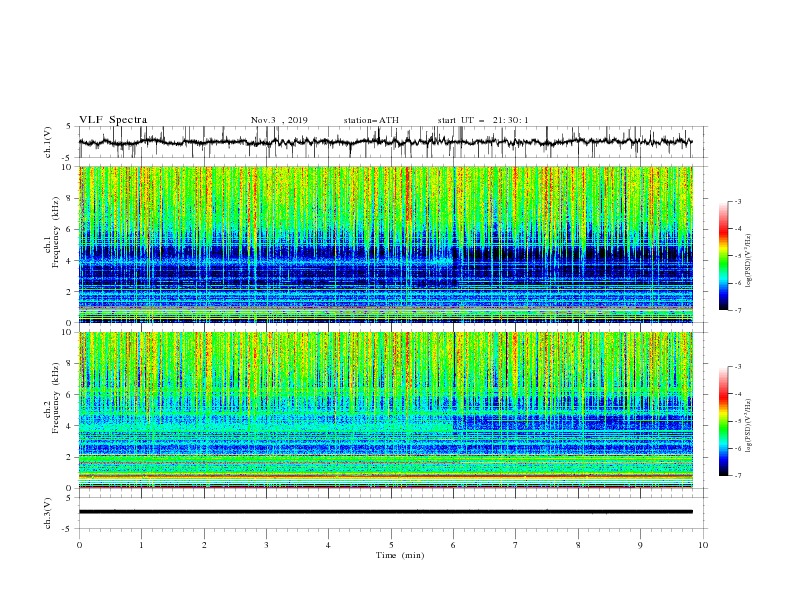Click the '-7' value on lower colorbar

(x=737, y=476)
